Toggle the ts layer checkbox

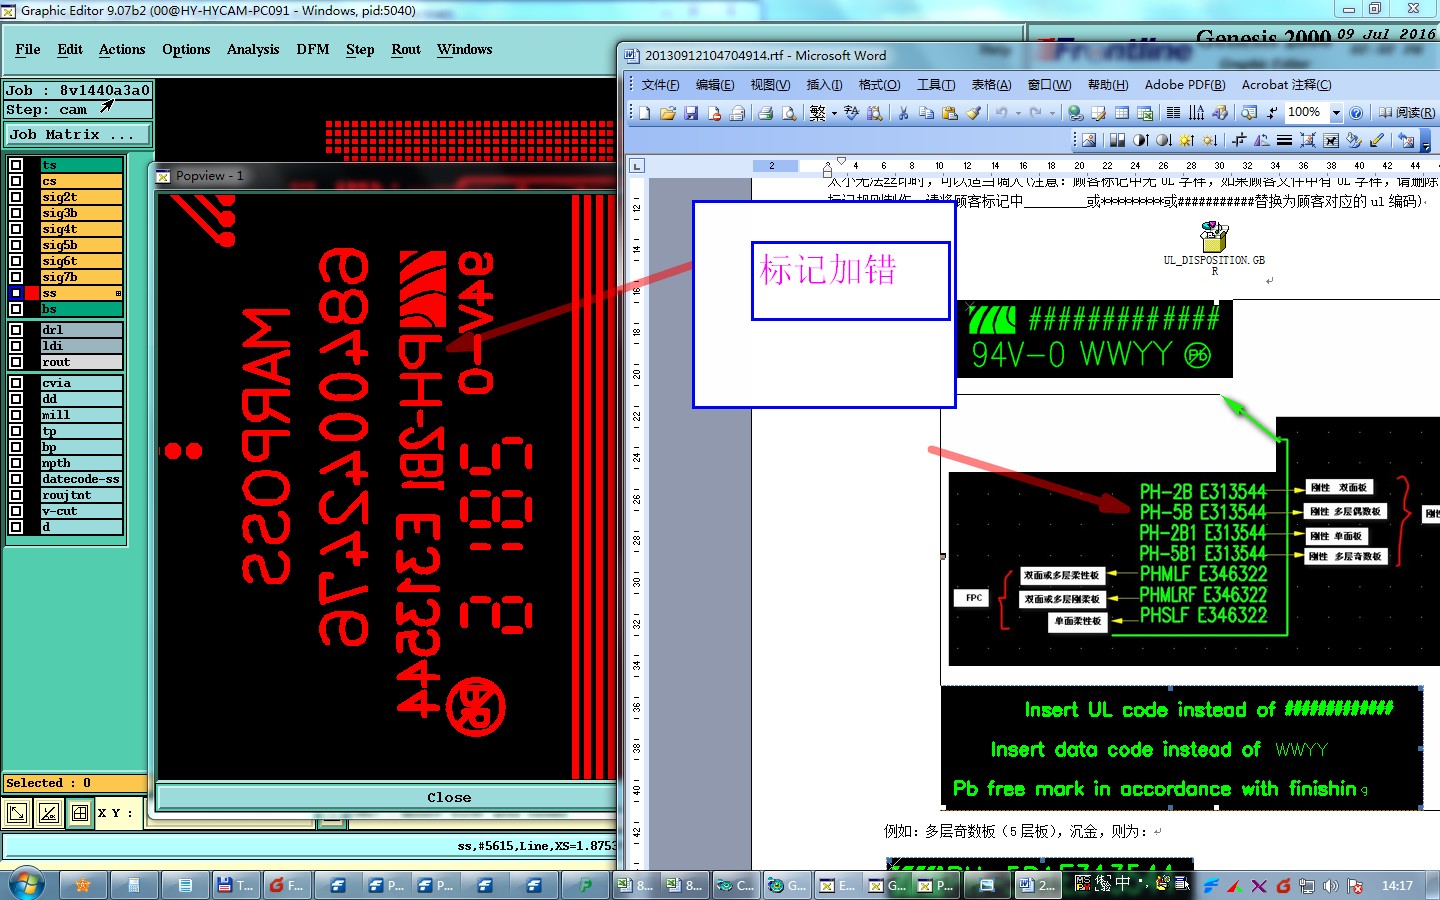16,165
